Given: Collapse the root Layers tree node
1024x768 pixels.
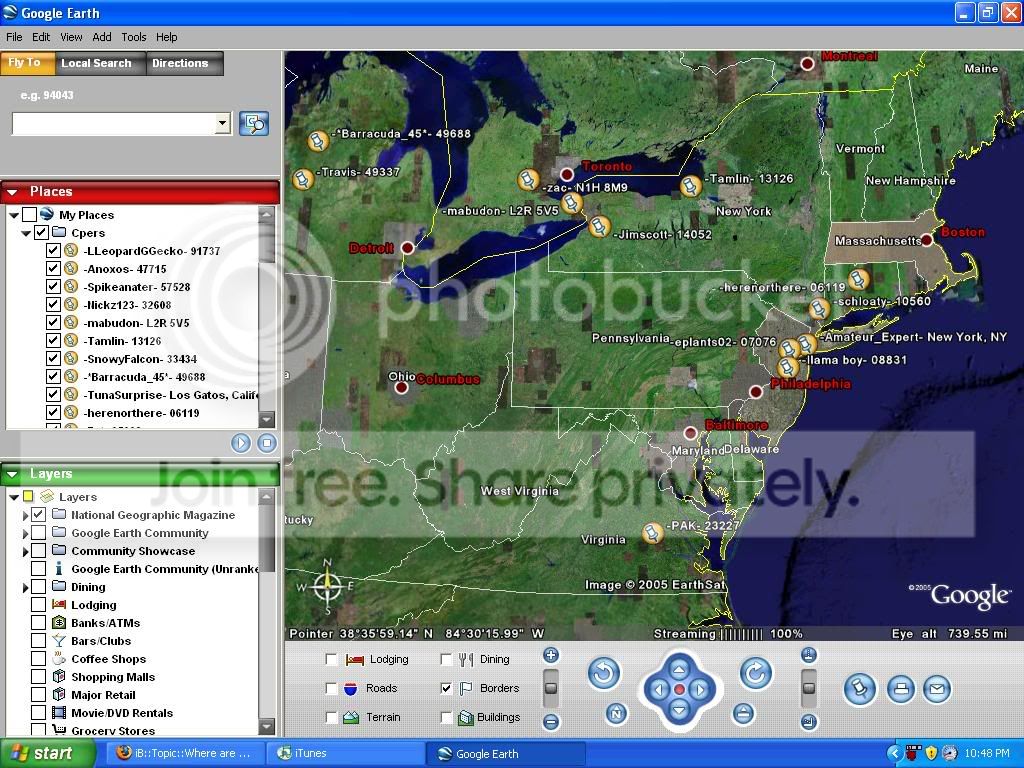Looking at the screenshot, I should click(x=14, y=497).
